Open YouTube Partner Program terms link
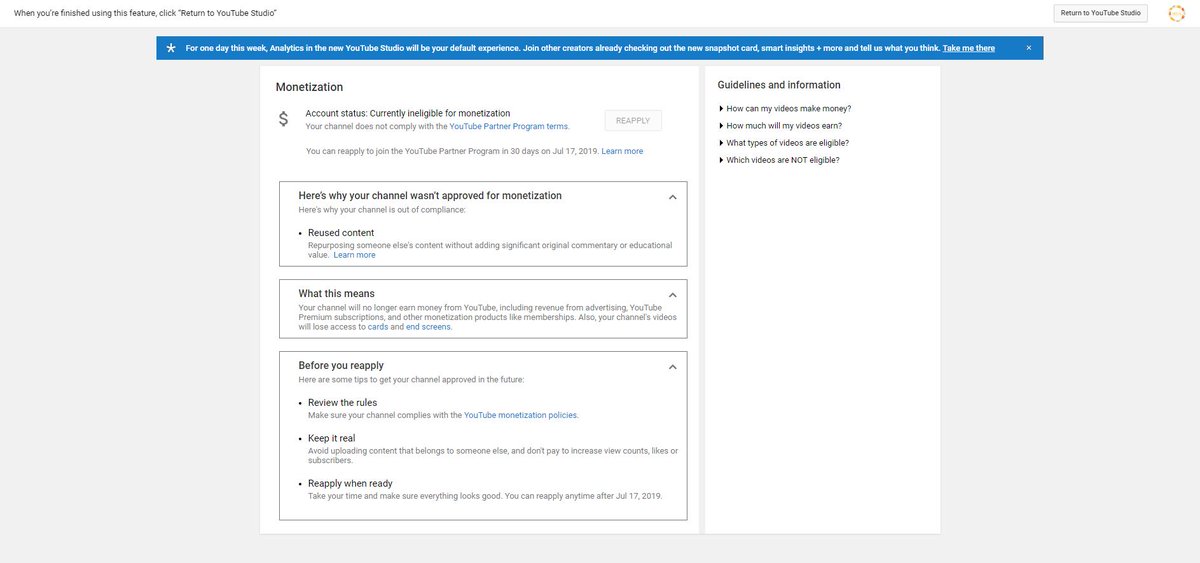 pyautogui.click(x=509, y=127)
